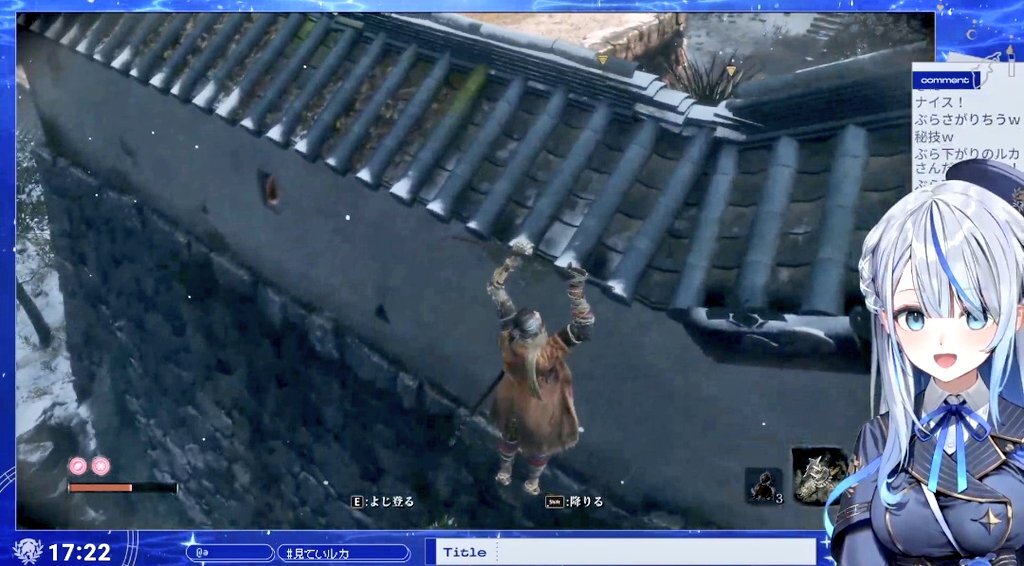Viewport: 1024px width, 566px height.
Task: Click the @ handle field in bottom bar
Action: click(x=229, y=553)
